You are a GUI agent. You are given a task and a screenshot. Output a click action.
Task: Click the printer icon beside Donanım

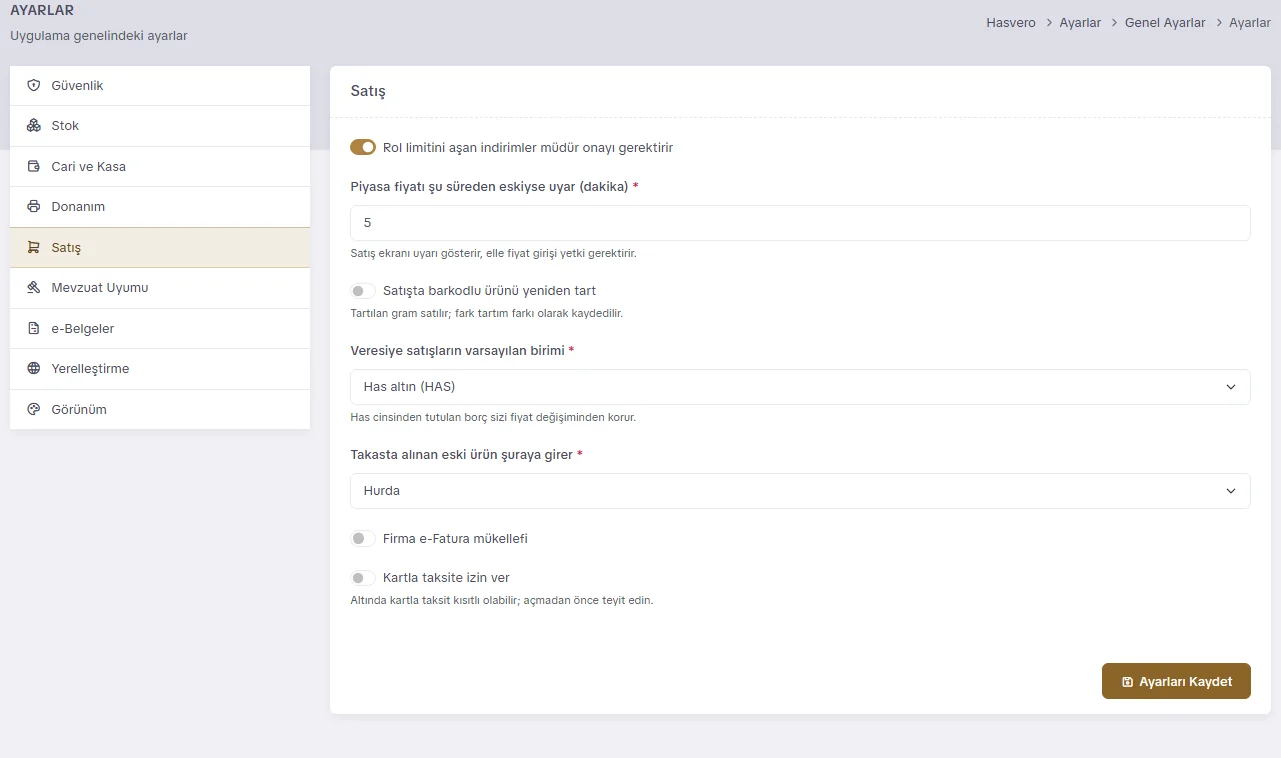(33, 207)
